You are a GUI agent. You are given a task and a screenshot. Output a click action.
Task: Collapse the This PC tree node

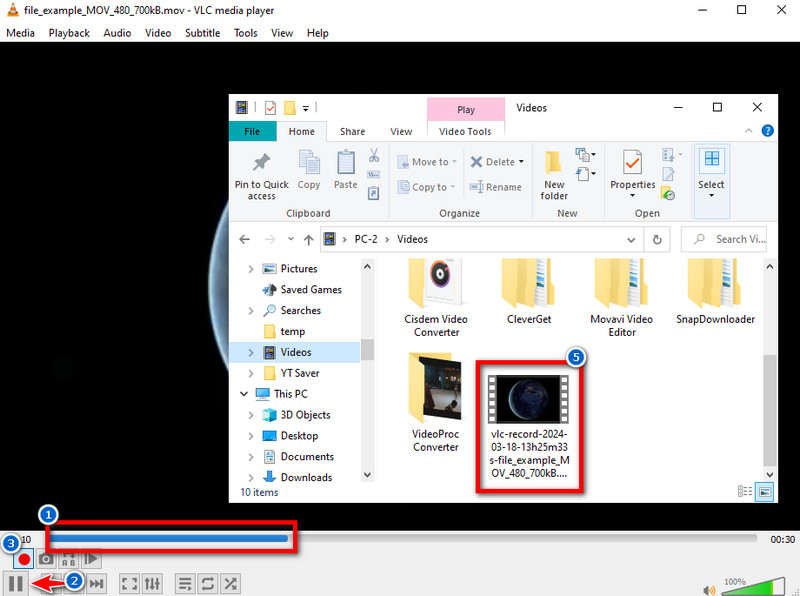click(x=244, y=394)
